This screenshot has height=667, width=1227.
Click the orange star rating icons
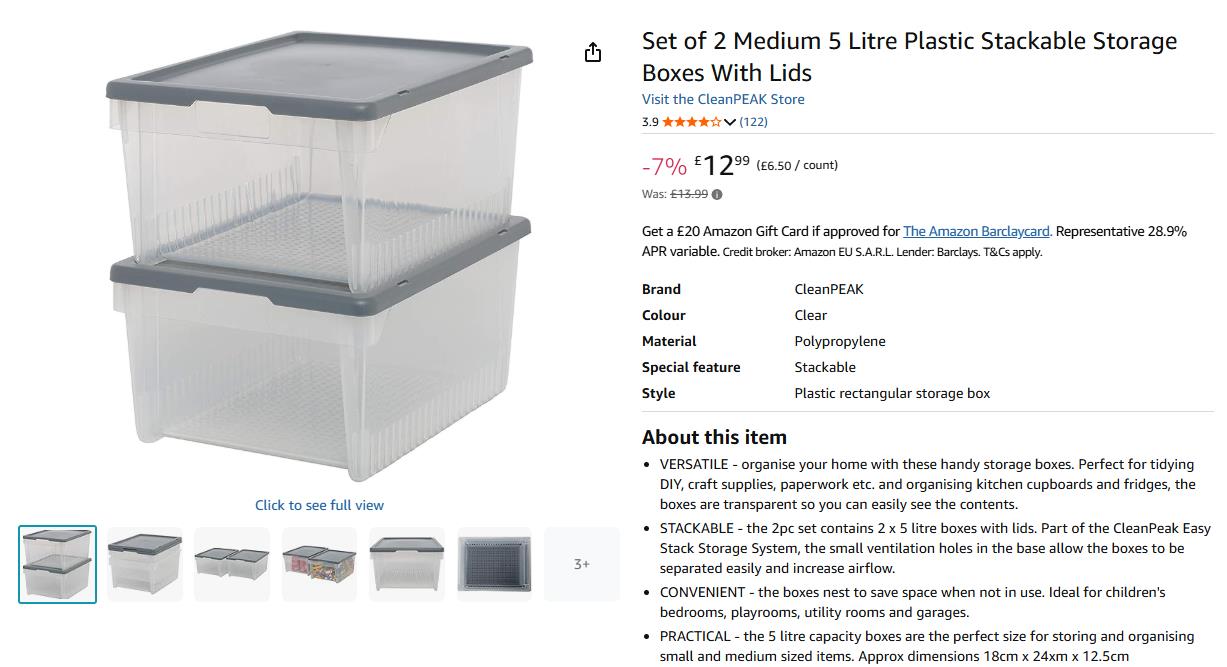pyautogui.click(x=691, y=122)
